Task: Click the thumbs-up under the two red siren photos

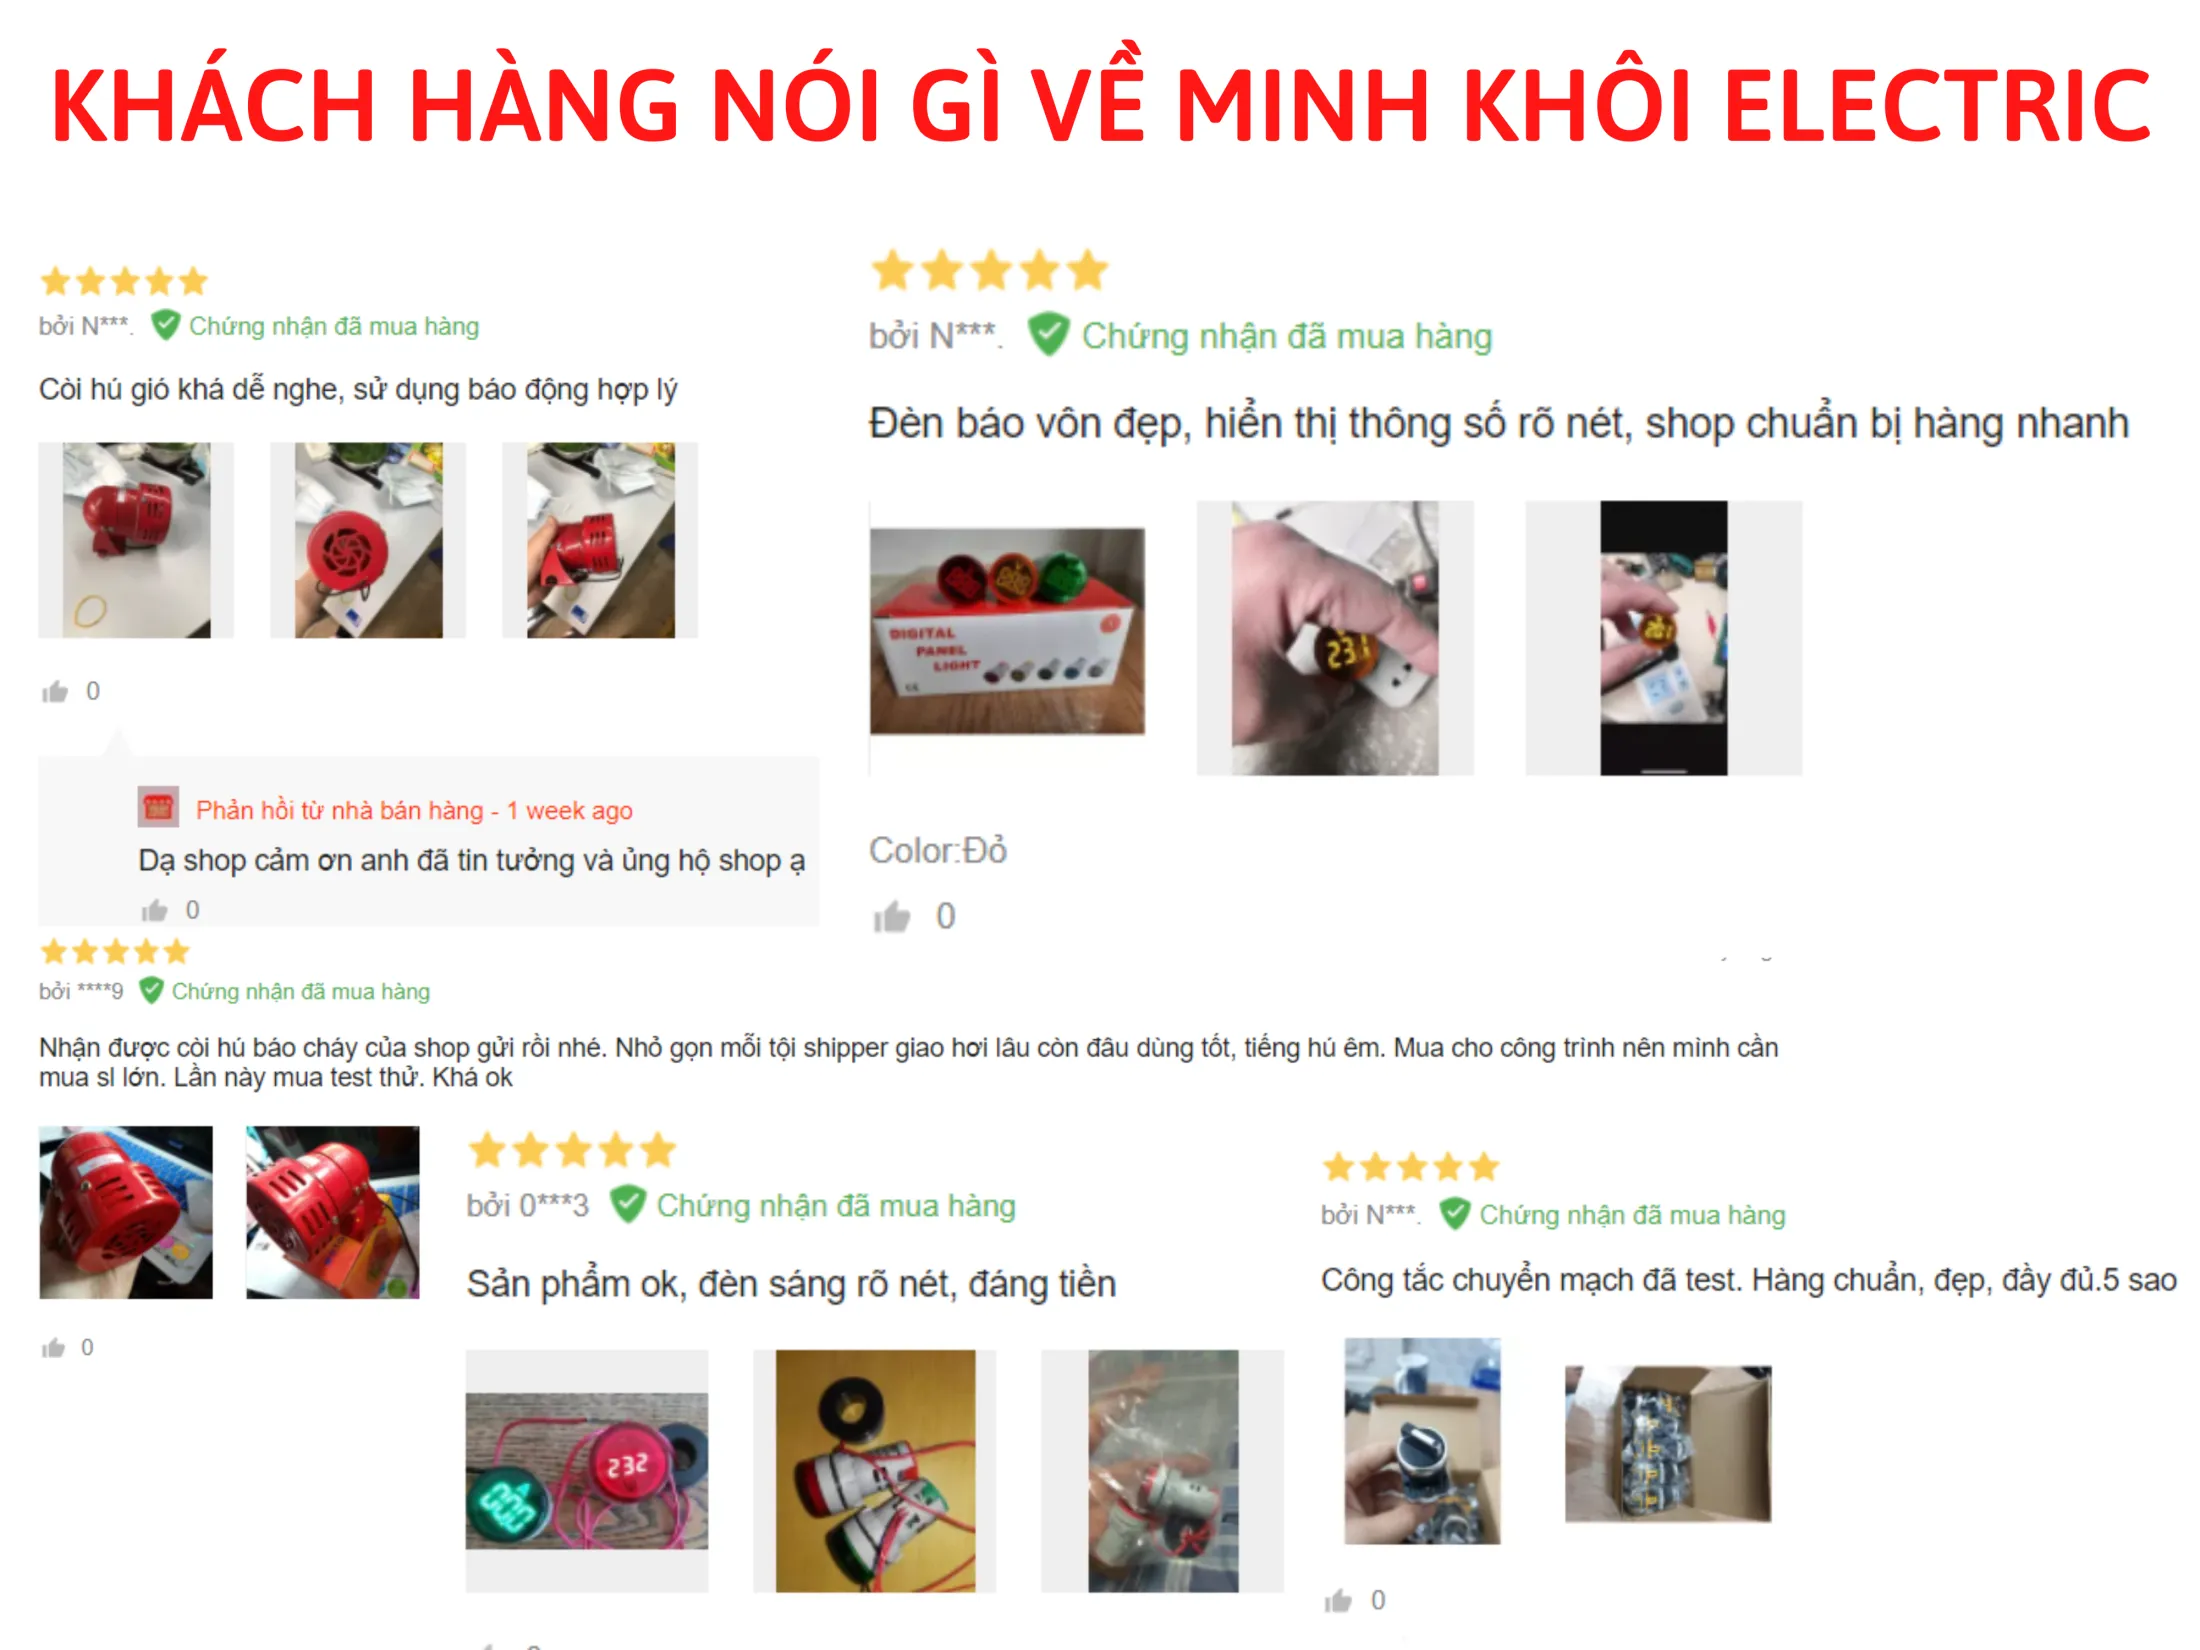Action: tap(53, 1348)
